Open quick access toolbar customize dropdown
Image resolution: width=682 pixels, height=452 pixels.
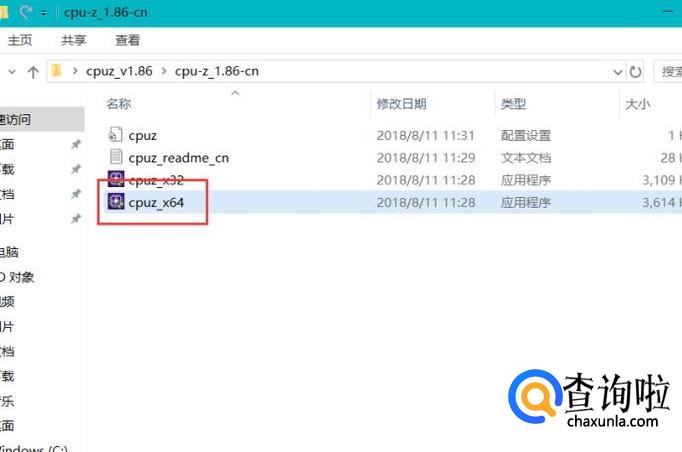tap(43, 13)
